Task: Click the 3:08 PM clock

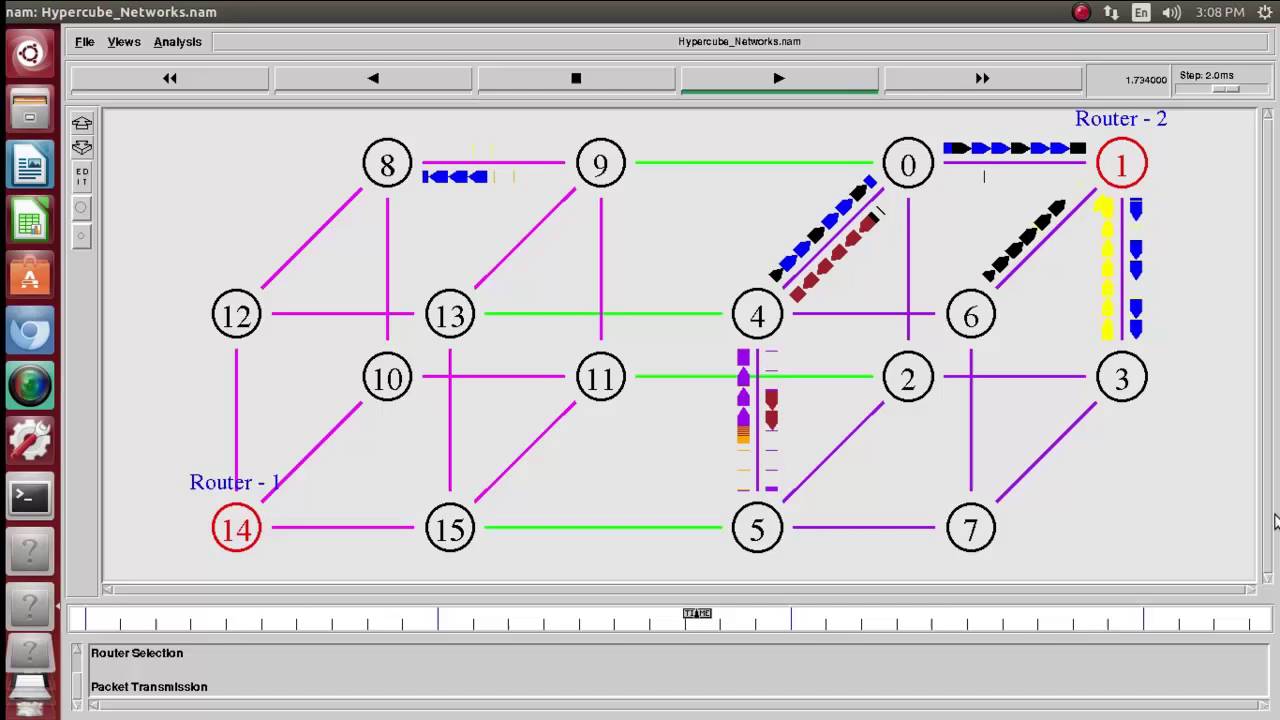Action: pyautogui.click(x=1220, y=12)
